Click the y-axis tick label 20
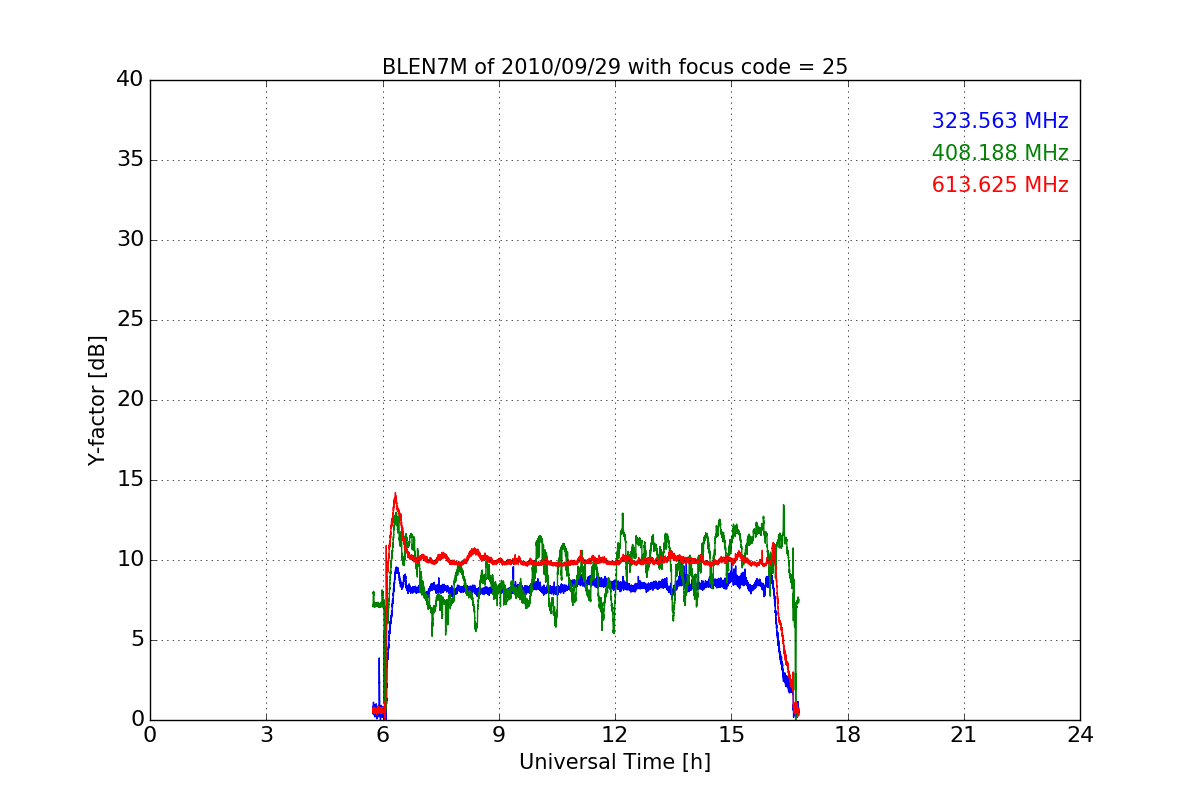 click(x=130, y=400)
